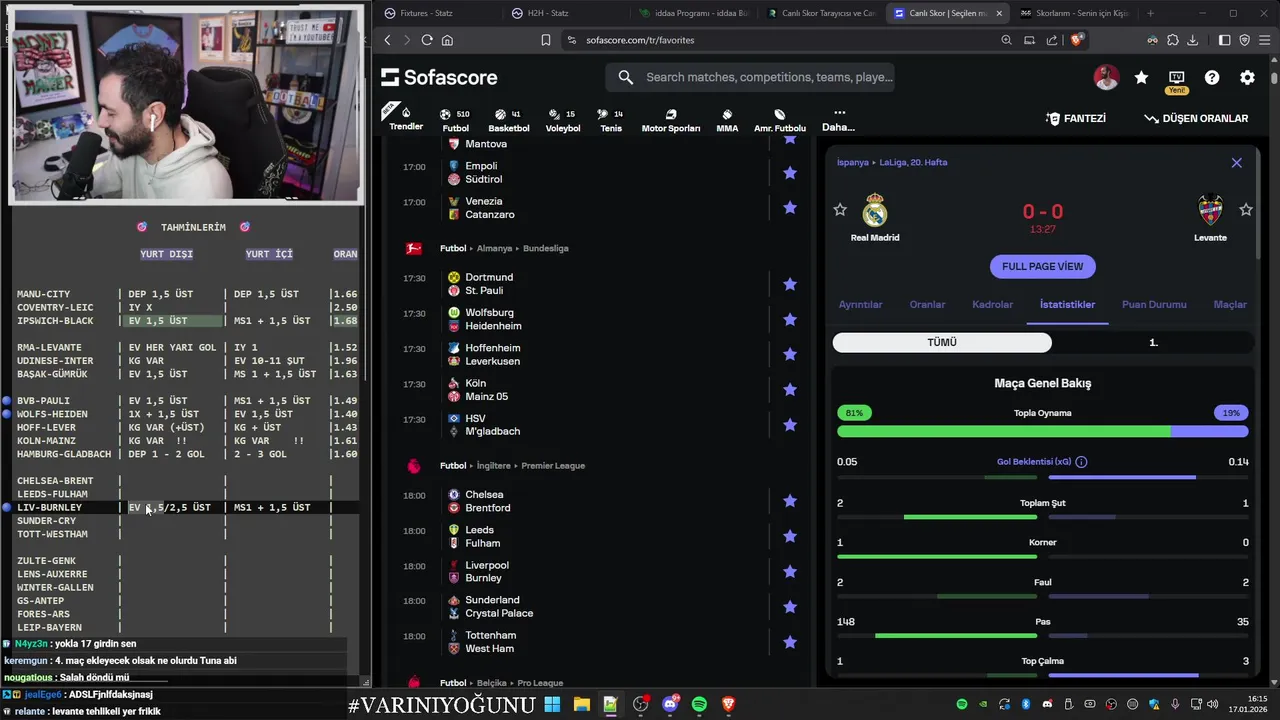Switch to the Puan Durumu tab

pos(1154,305)
